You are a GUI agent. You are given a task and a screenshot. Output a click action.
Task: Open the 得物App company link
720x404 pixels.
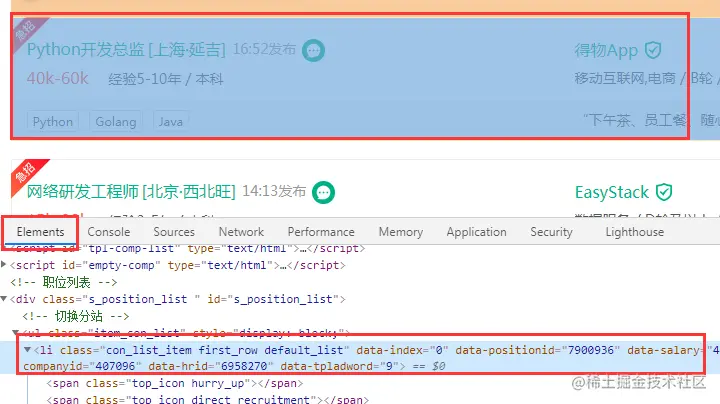pyautogui.click(x=606, y=50)
